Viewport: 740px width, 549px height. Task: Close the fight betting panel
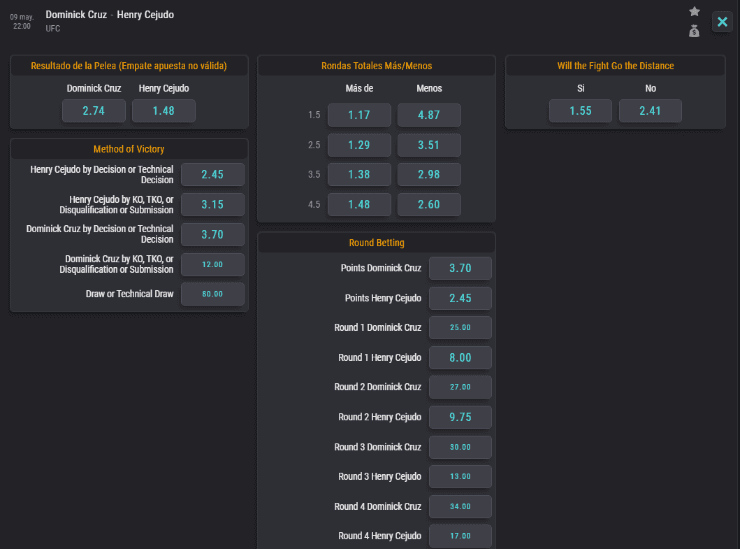pyautogui.click(x=722, y=22)
